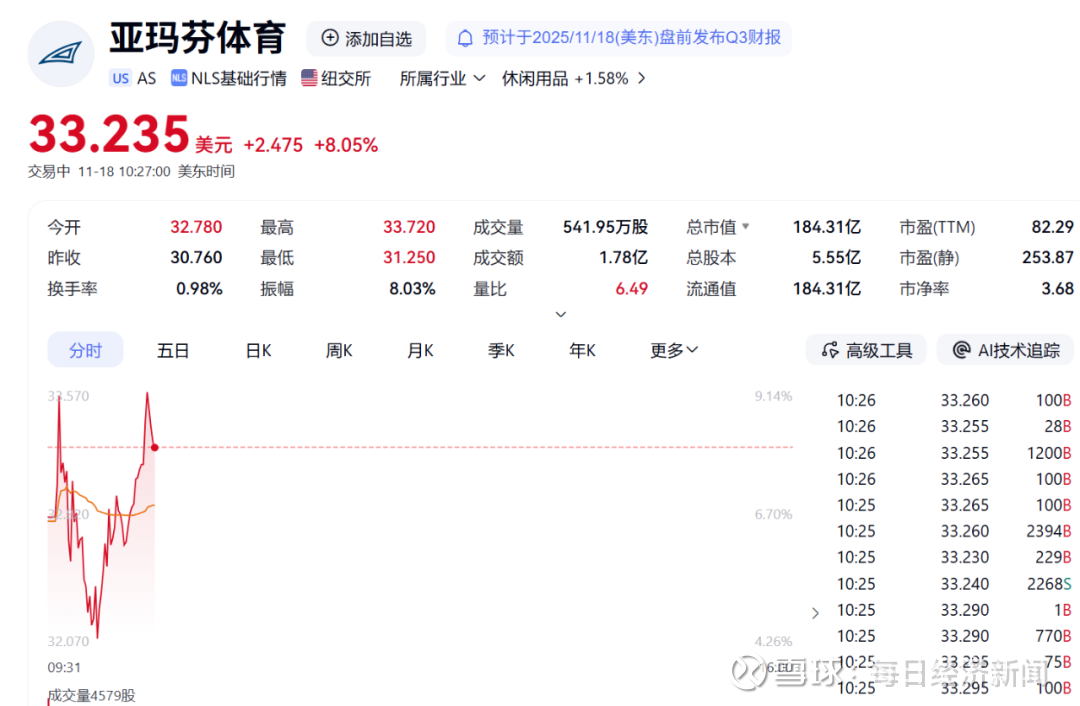Click the trade row with 28B volume
Screen dimensions: 1080x706
click(x=954, y=426)
